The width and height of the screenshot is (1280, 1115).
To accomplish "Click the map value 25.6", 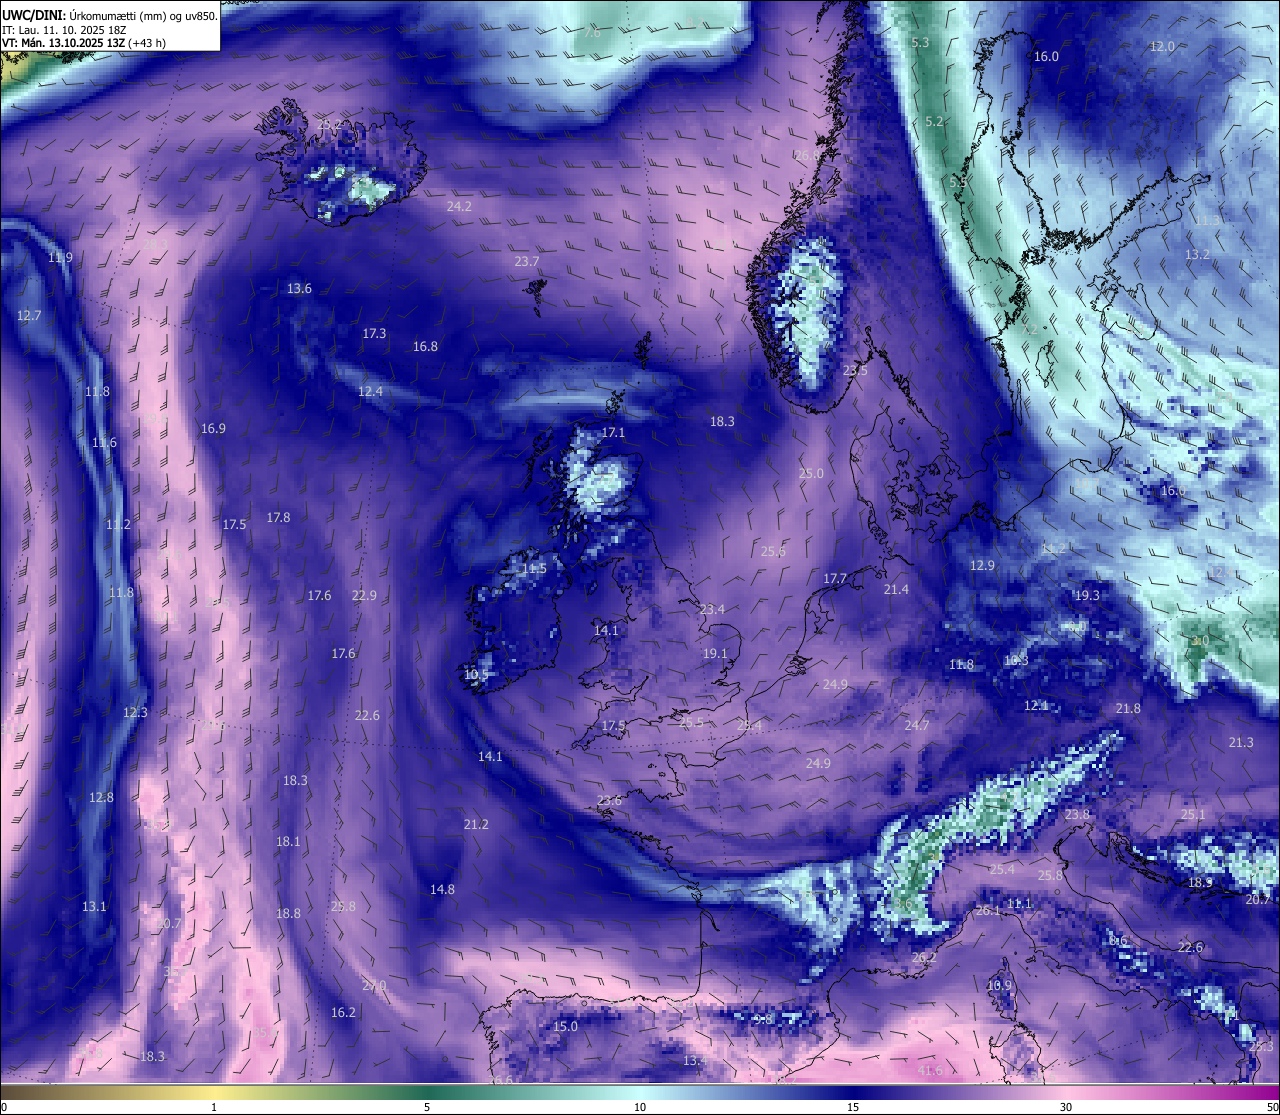I will pyautogui.click(x=773, y=551).
